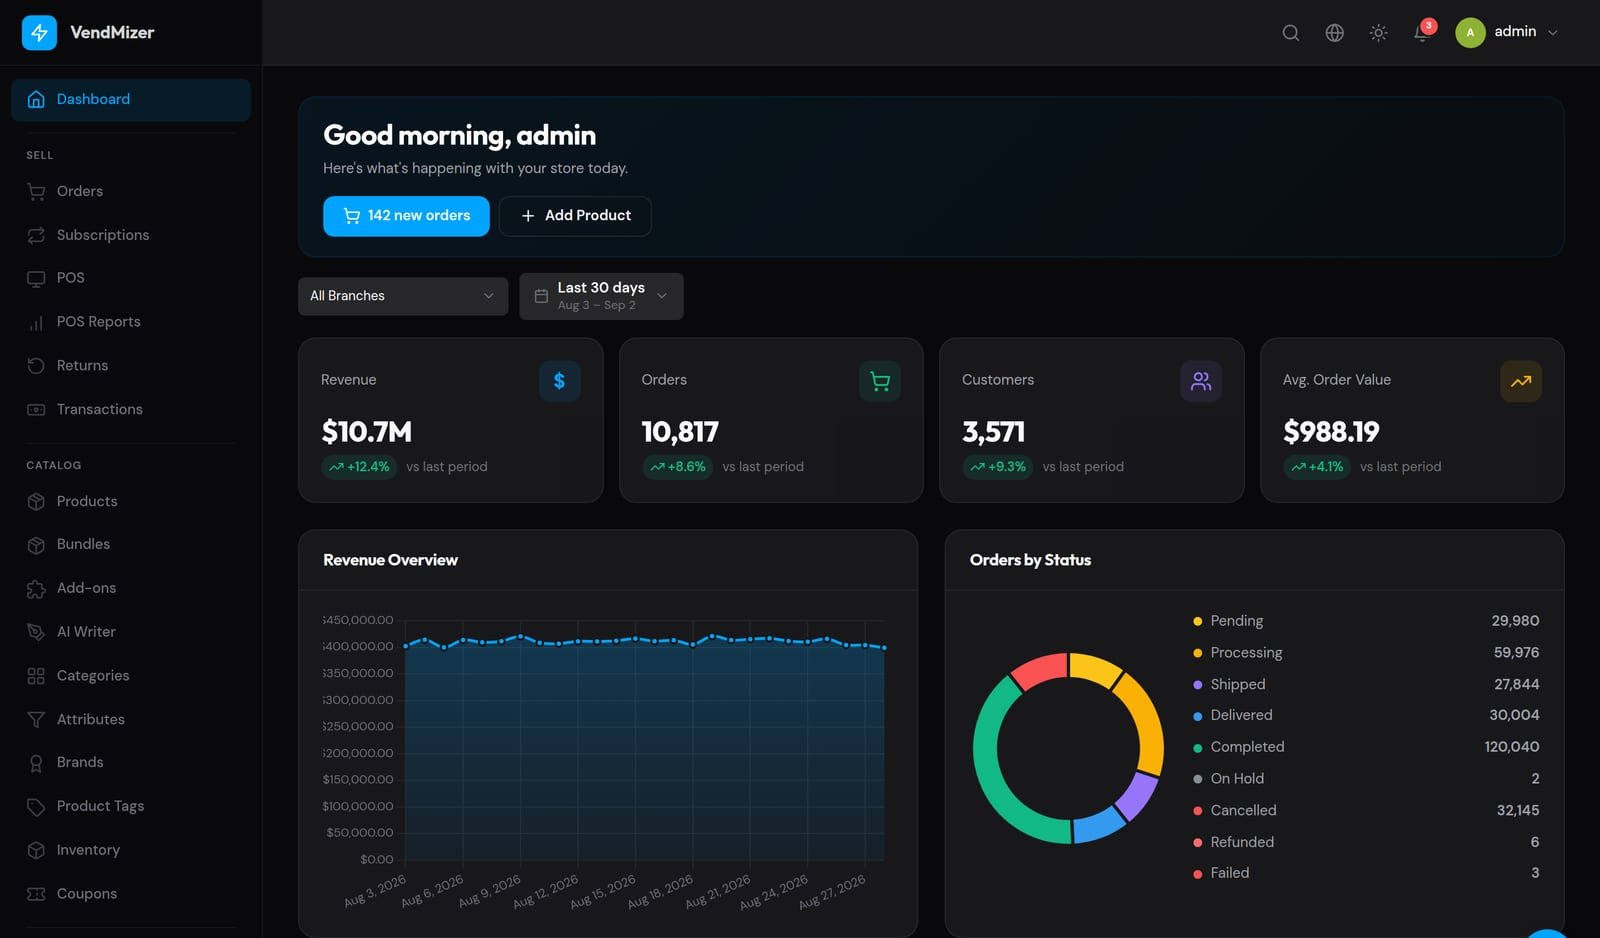Click the 120,040 Completed count
1600x938 pixels.
tap(1512, 747)
